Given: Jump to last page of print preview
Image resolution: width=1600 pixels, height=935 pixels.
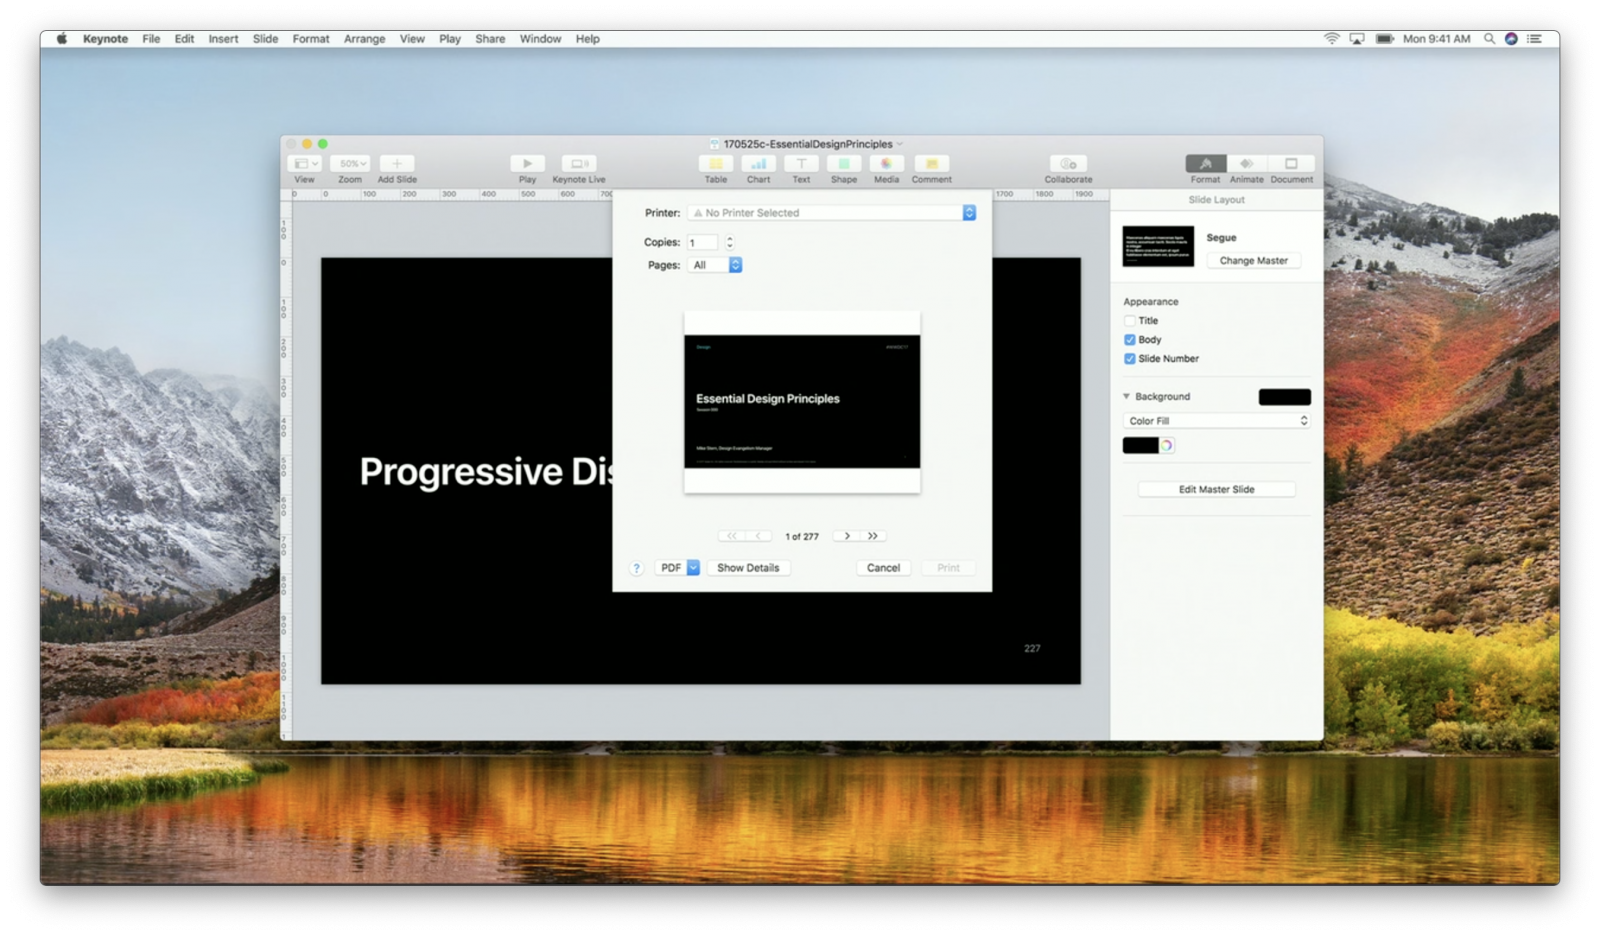Looking at the screenshot, I should coord(873,536).
